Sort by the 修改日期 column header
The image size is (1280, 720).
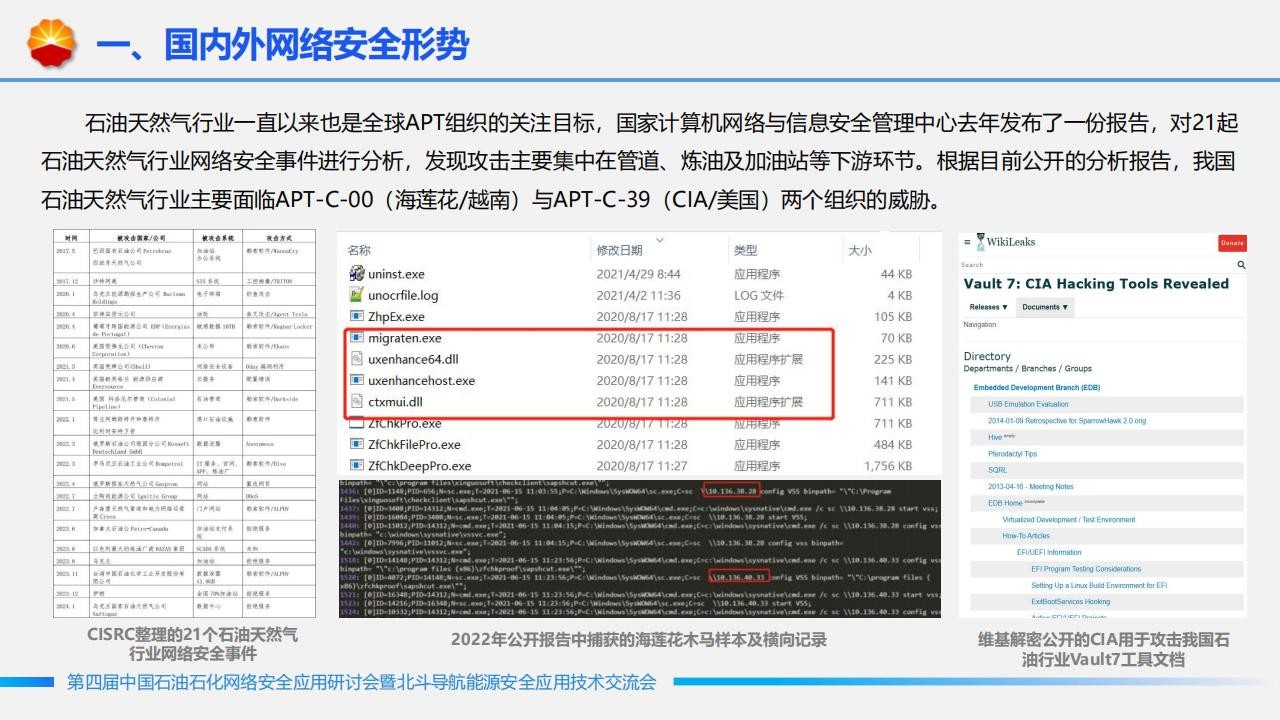click(620, 250)
